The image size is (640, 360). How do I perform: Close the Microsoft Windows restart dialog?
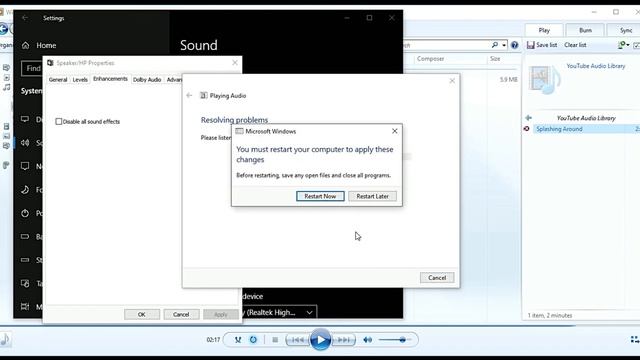click(x=394, y=131)
